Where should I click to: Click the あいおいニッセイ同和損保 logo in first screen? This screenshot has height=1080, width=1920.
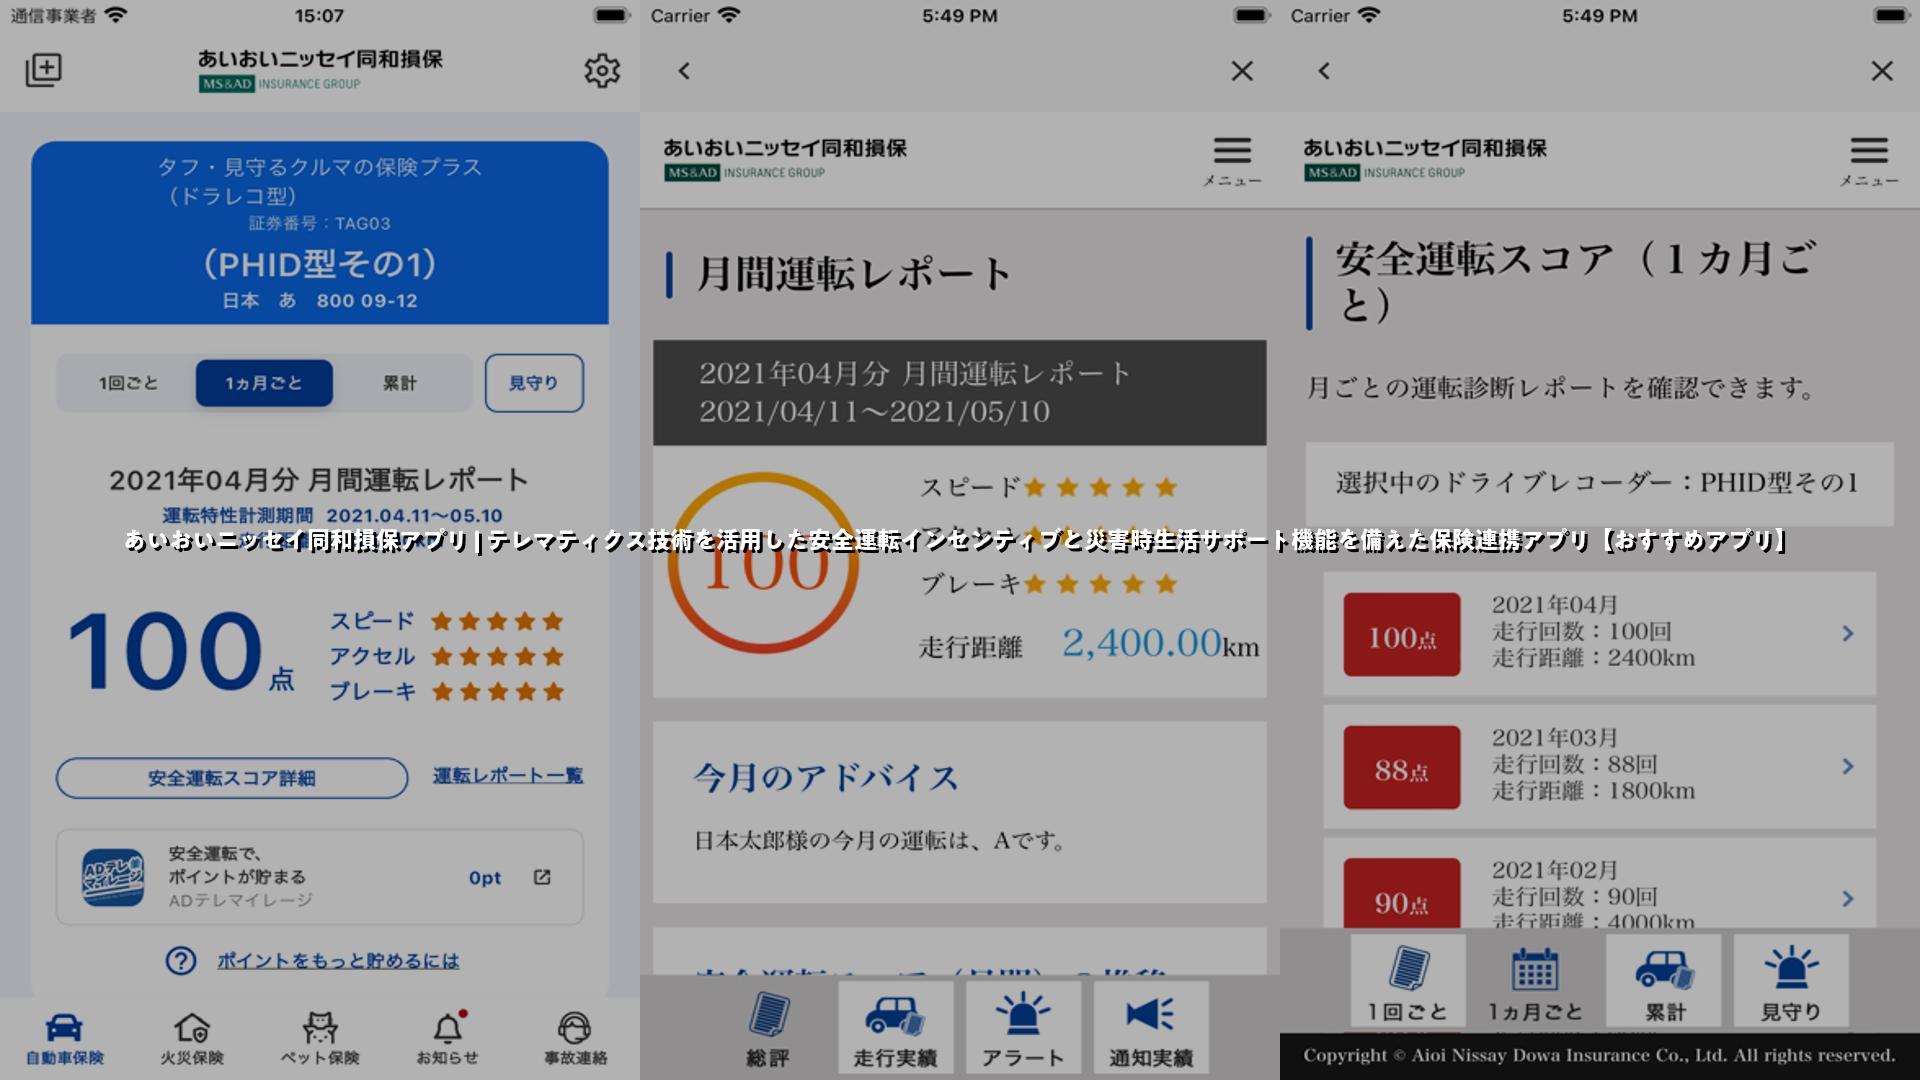(320, 70)
